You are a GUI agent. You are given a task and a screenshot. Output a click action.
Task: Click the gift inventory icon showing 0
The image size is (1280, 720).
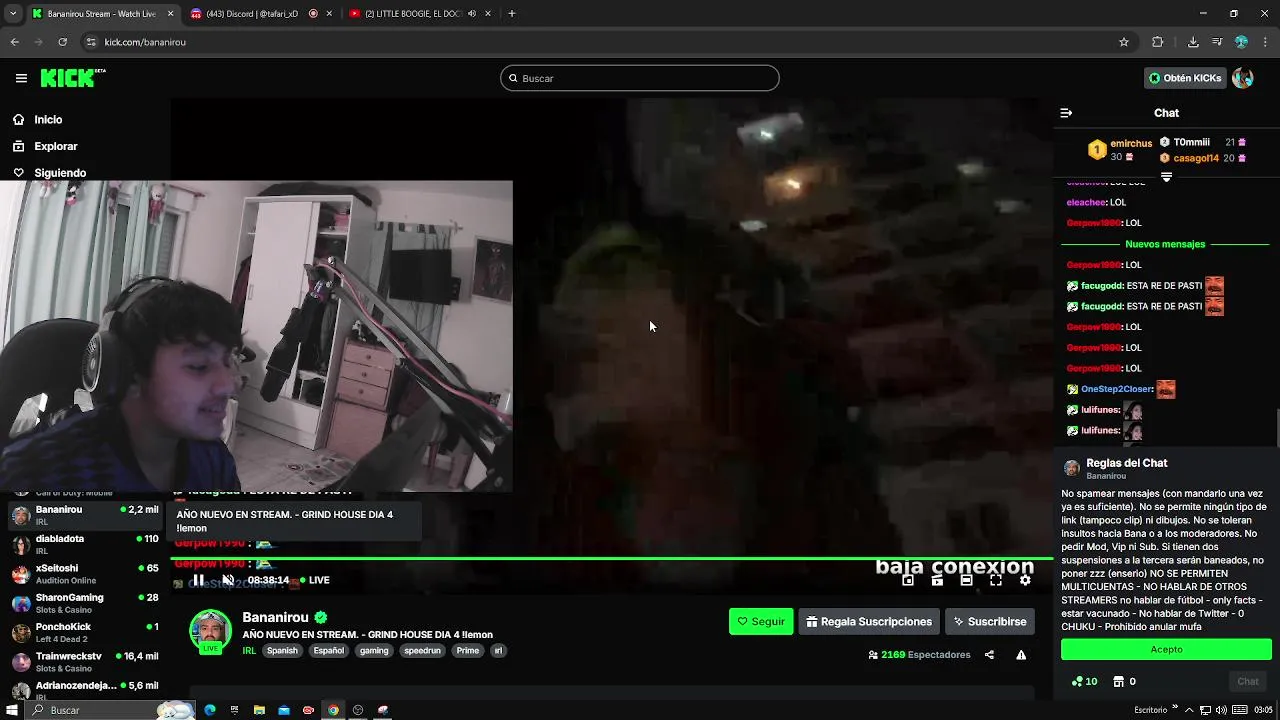[x=1124, y=681]
